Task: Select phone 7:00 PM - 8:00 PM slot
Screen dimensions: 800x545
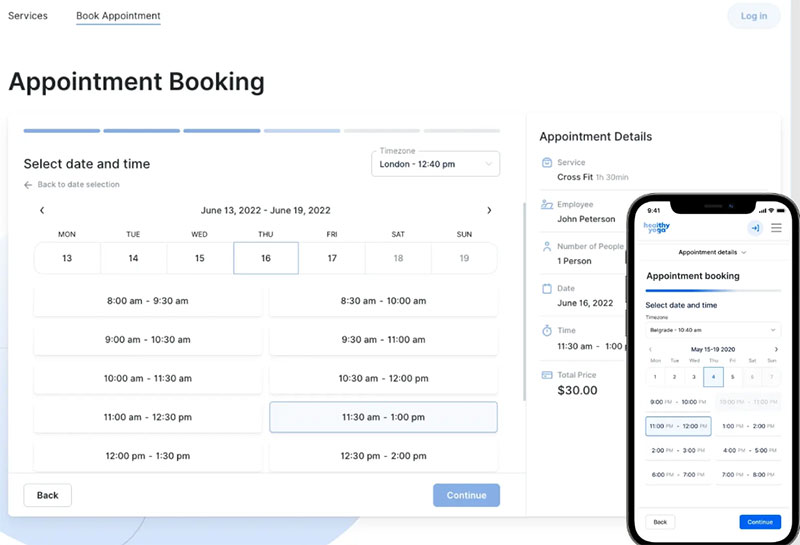Action: click(748, 475)
